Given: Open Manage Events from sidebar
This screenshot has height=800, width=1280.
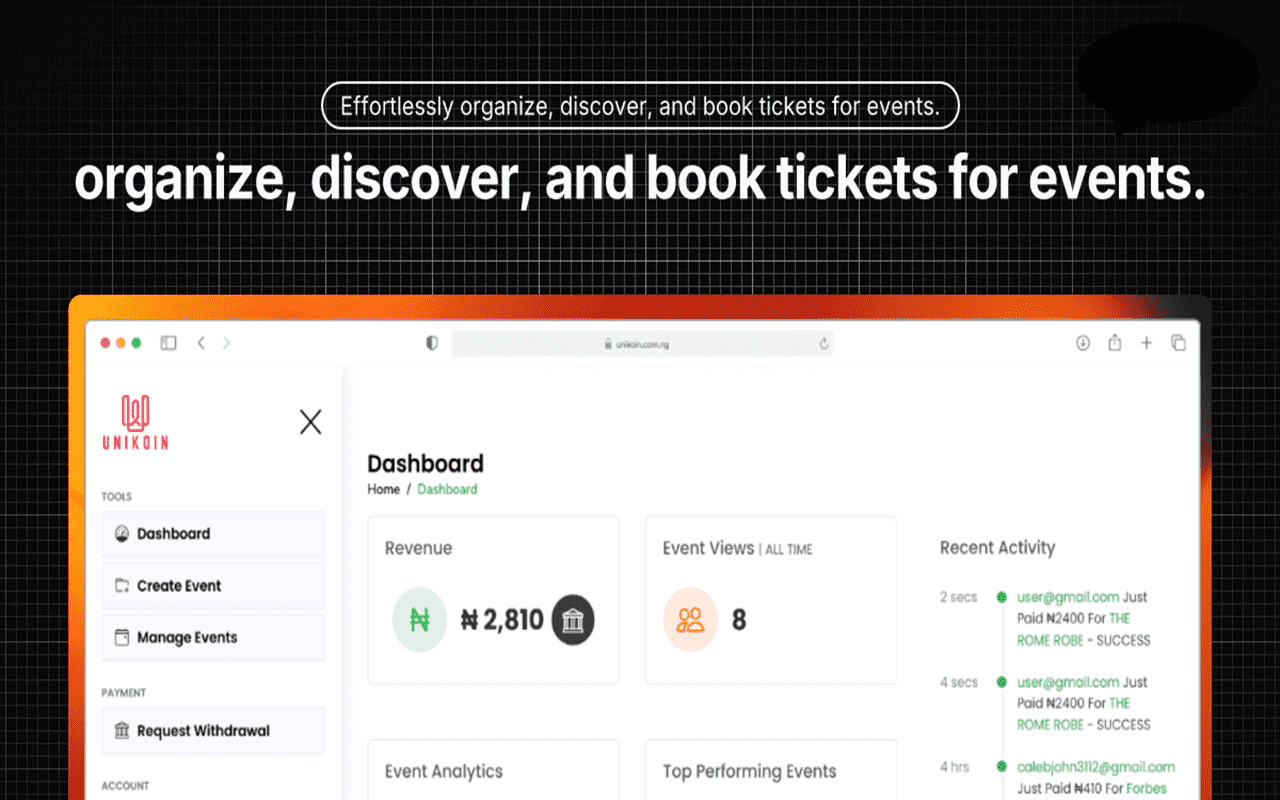Looking at the screenshot, I should click(x=213, y=638).
